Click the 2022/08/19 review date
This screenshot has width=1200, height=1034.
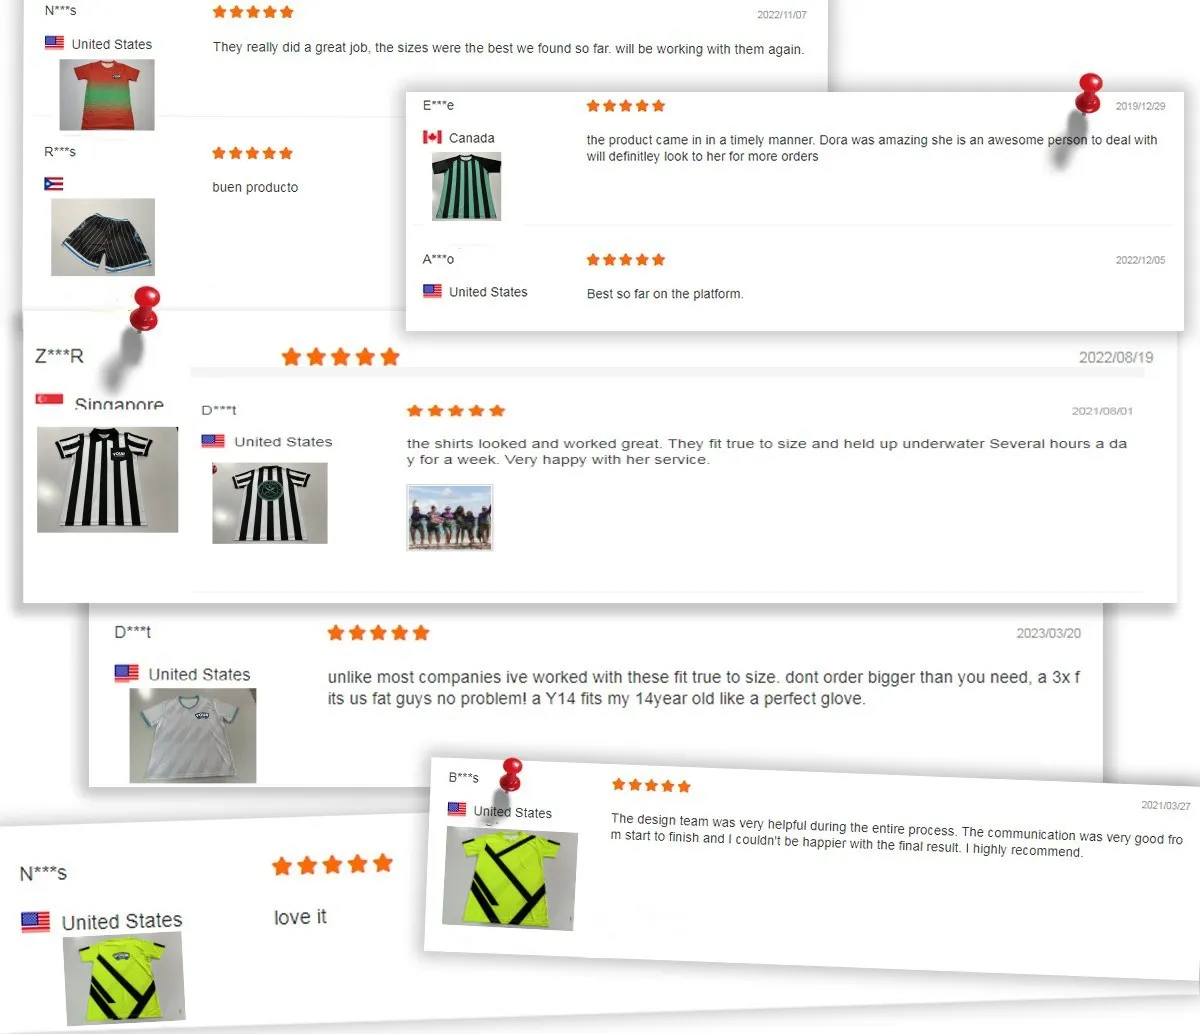[x=1116, y=357]
